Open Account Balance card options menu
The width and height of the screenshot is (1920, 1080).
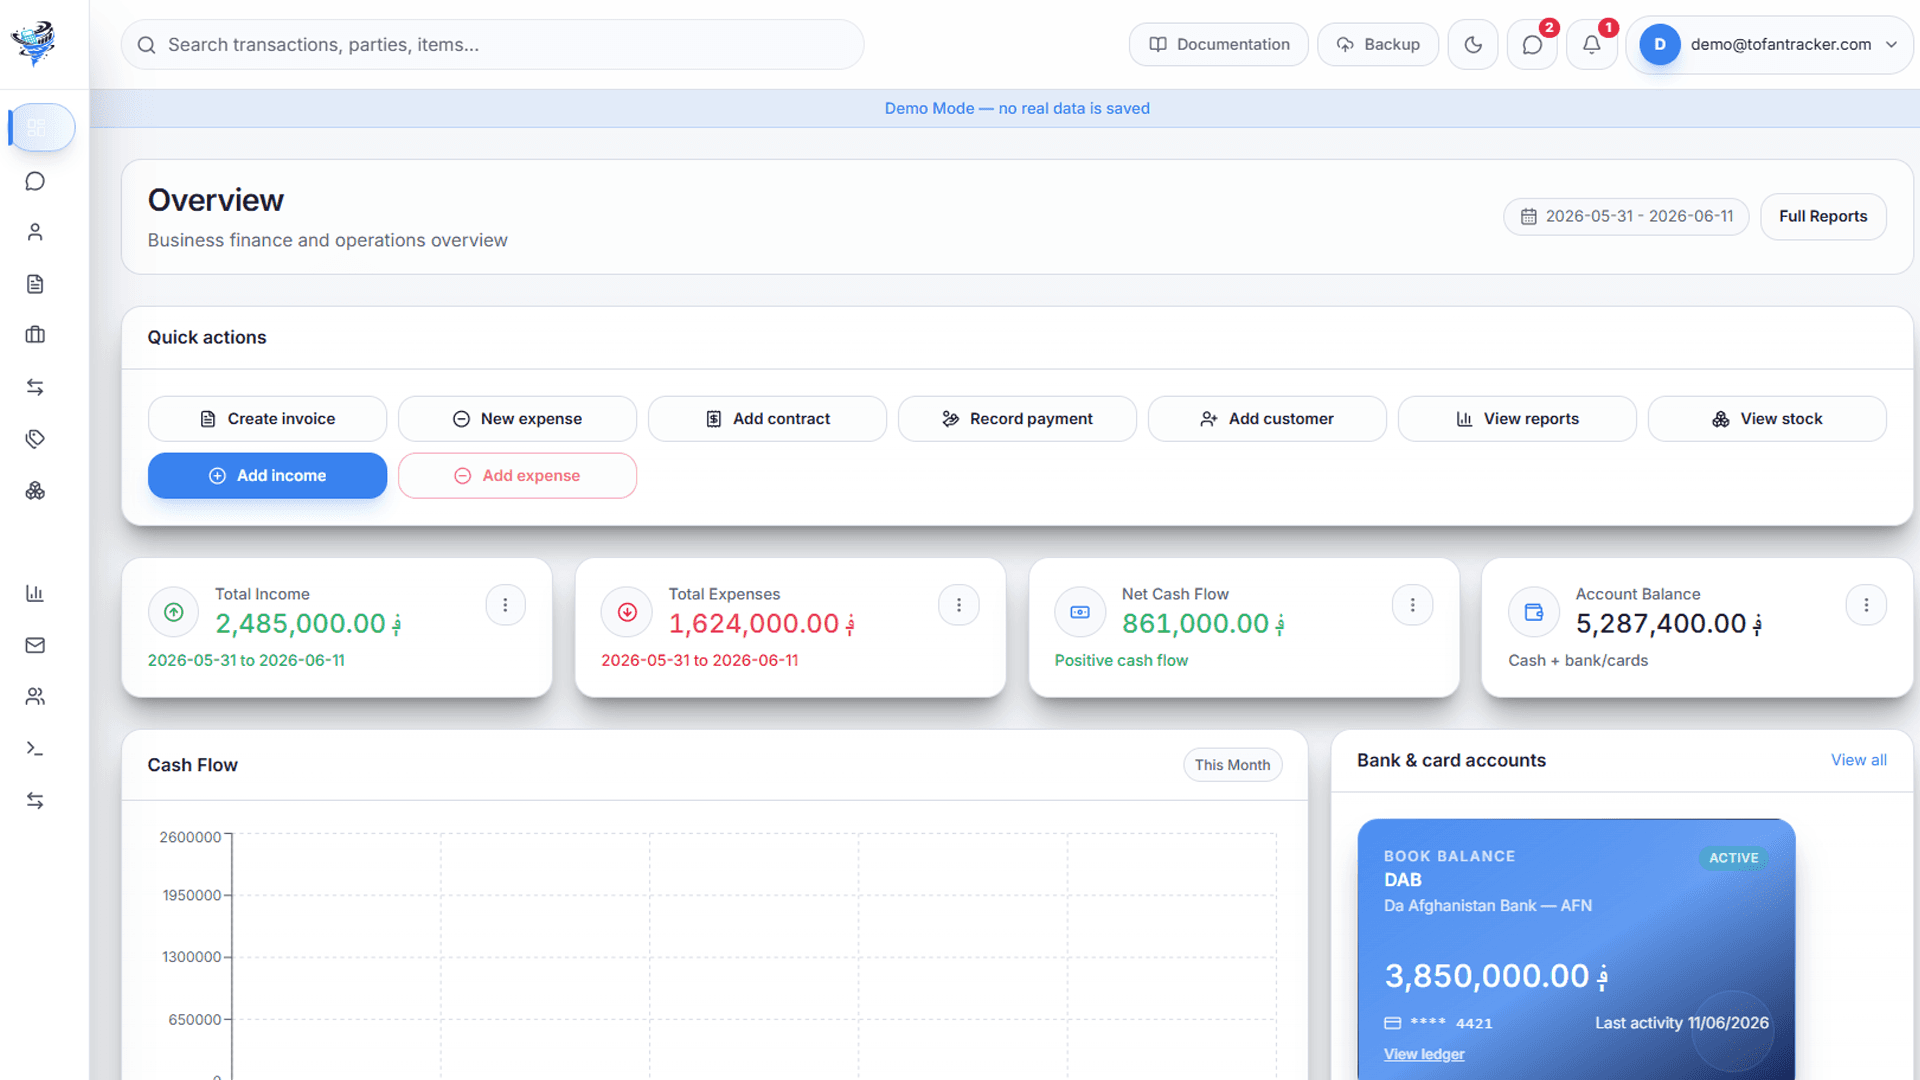[x=1865, y=605]
